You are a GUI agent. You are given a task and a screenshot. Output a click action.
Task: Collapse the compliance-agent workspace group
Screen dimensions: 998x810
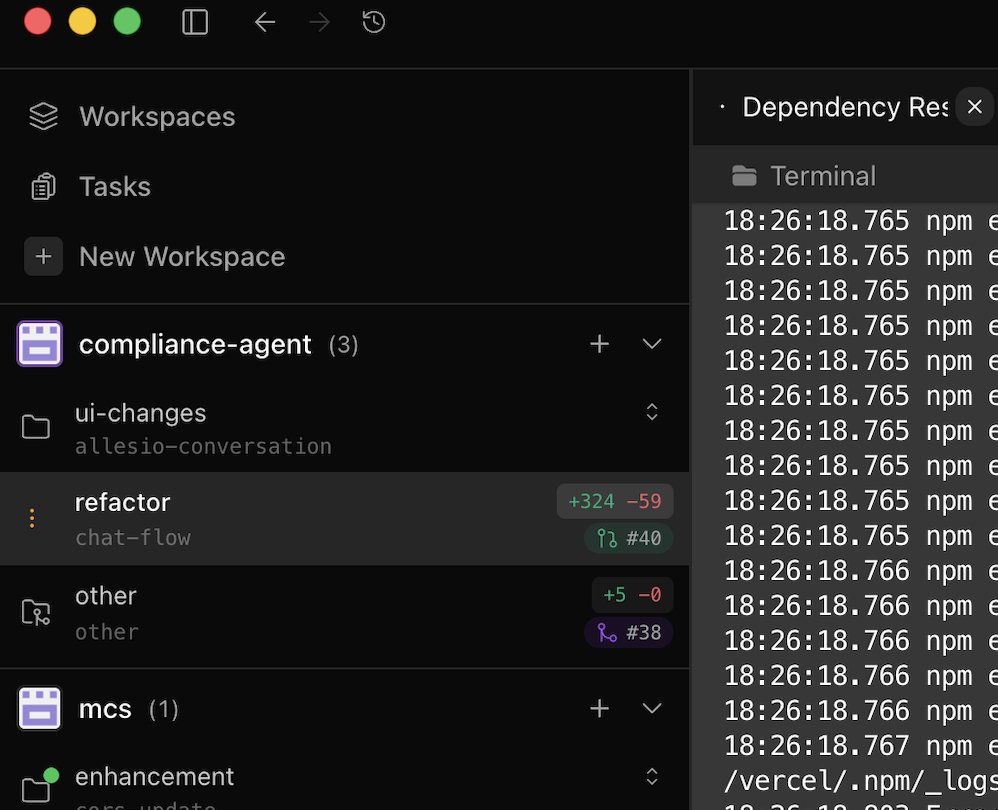coord(652,343)
